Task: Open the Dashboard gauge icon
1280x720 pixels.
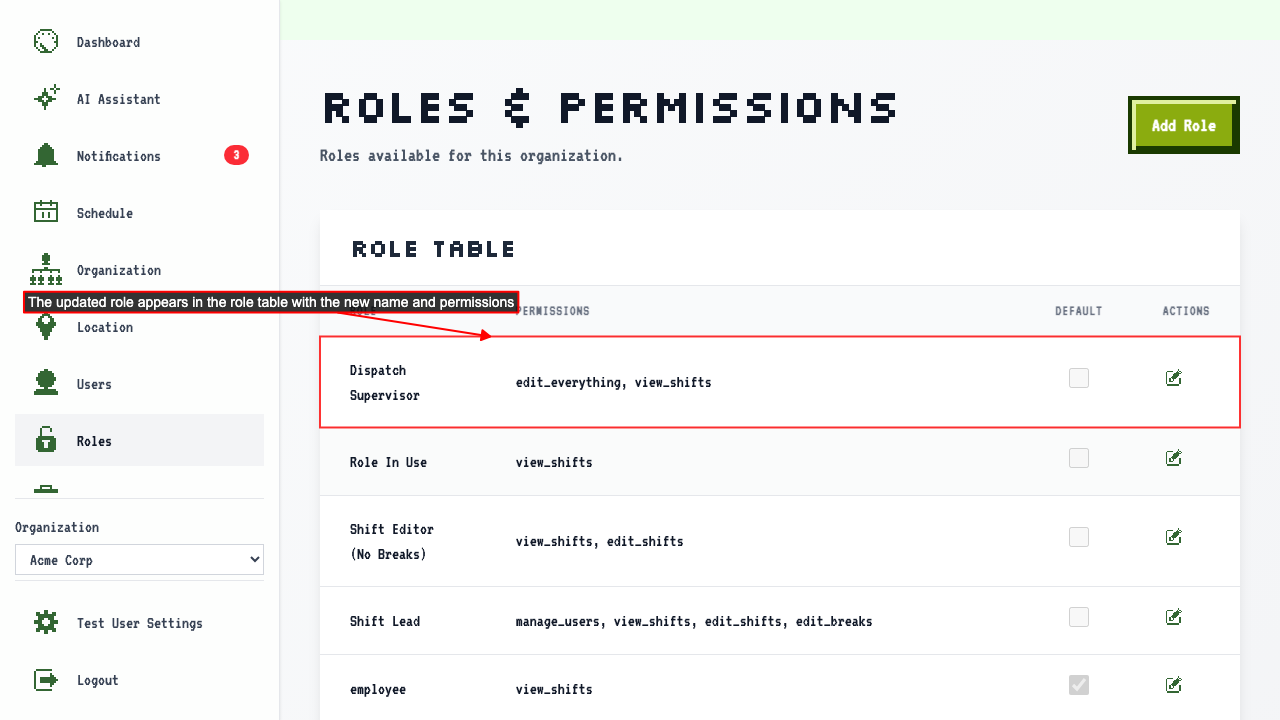Action: 46,42
